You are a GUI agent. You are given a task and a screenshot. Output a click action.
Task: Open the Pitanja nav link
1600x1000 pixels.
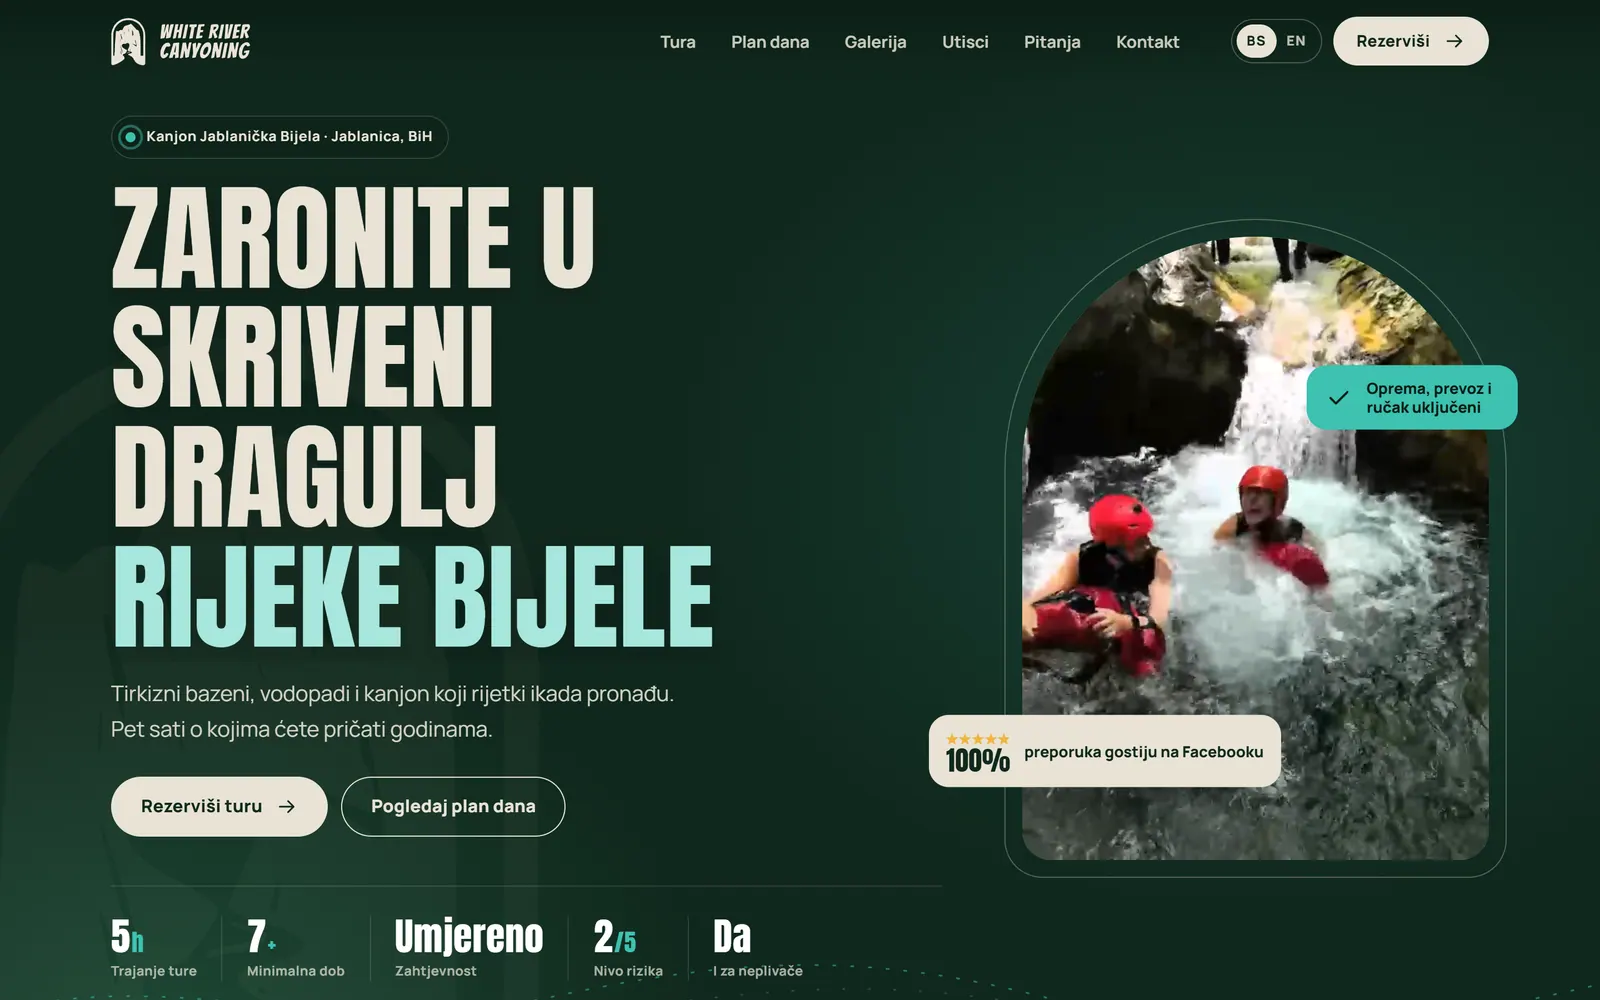[1052, 42]
